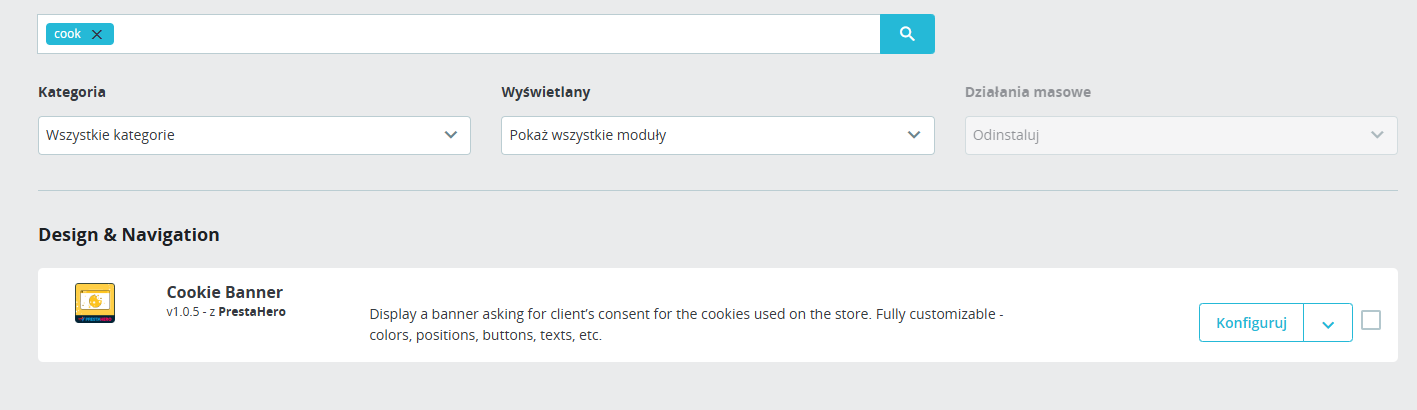Tick the Cookie Banner selection checkbox

point(1371,320)
